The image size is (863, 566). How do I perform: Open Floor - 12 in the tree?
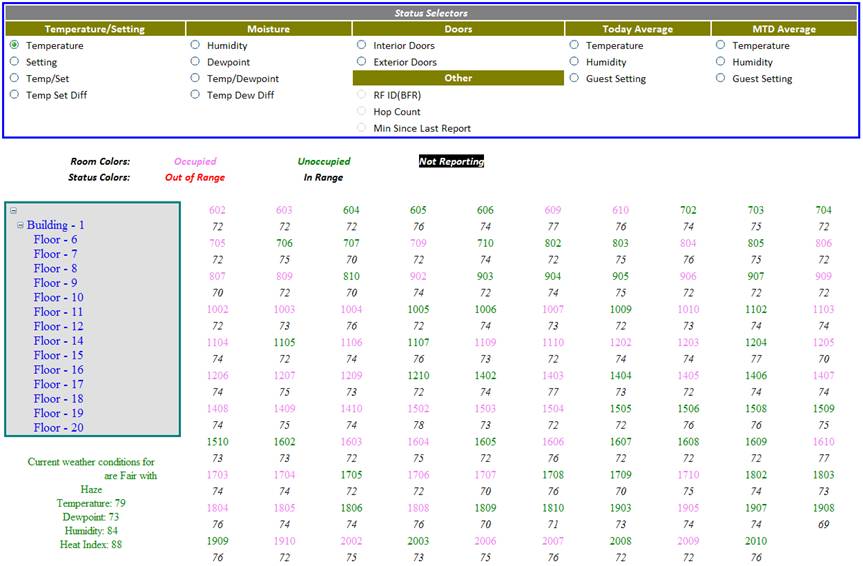[58, 326]
